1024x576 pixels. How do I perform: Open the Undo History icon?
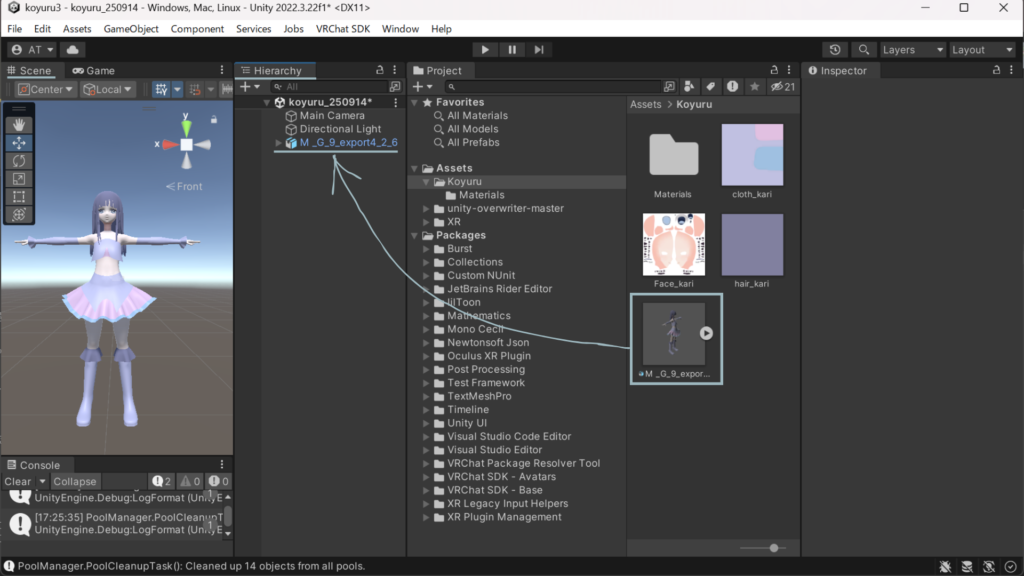(x=835, y=49)
